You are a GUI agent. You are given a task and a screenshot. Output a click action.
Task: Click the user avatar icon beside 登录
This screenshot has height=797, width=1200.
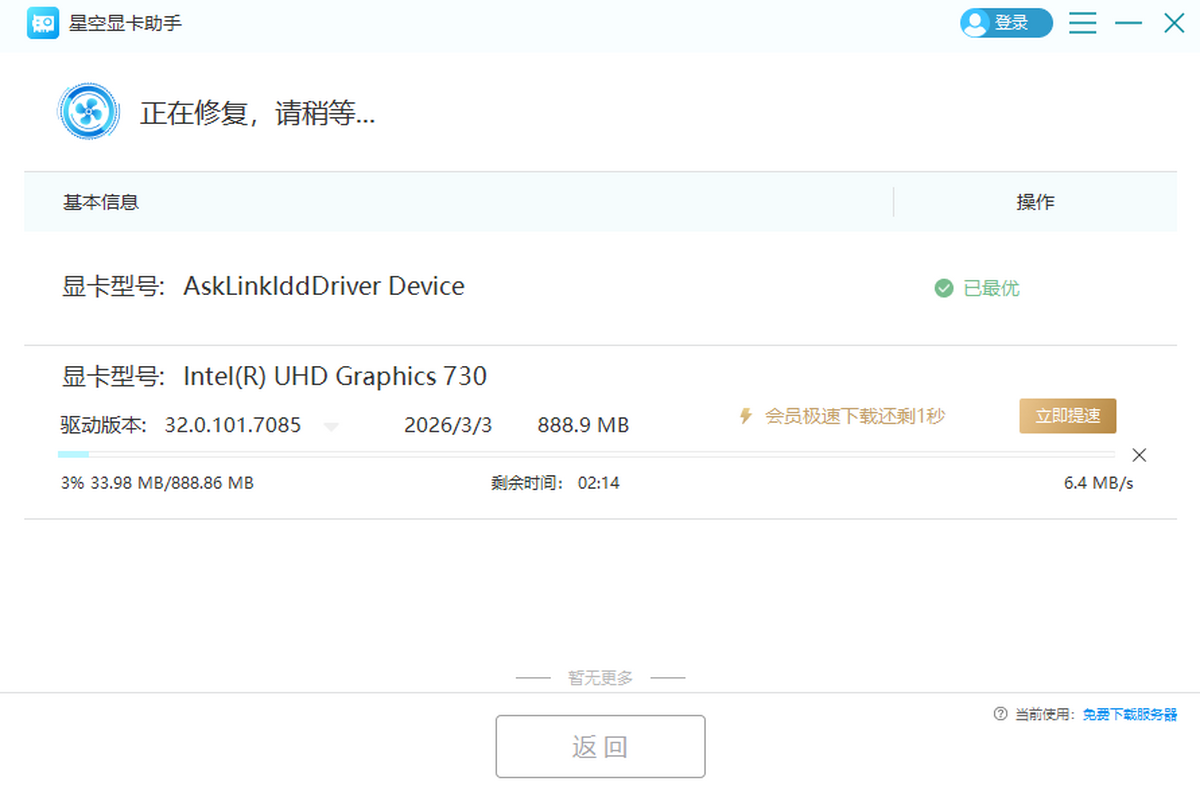pyautogui.click(x=976, y=23)
